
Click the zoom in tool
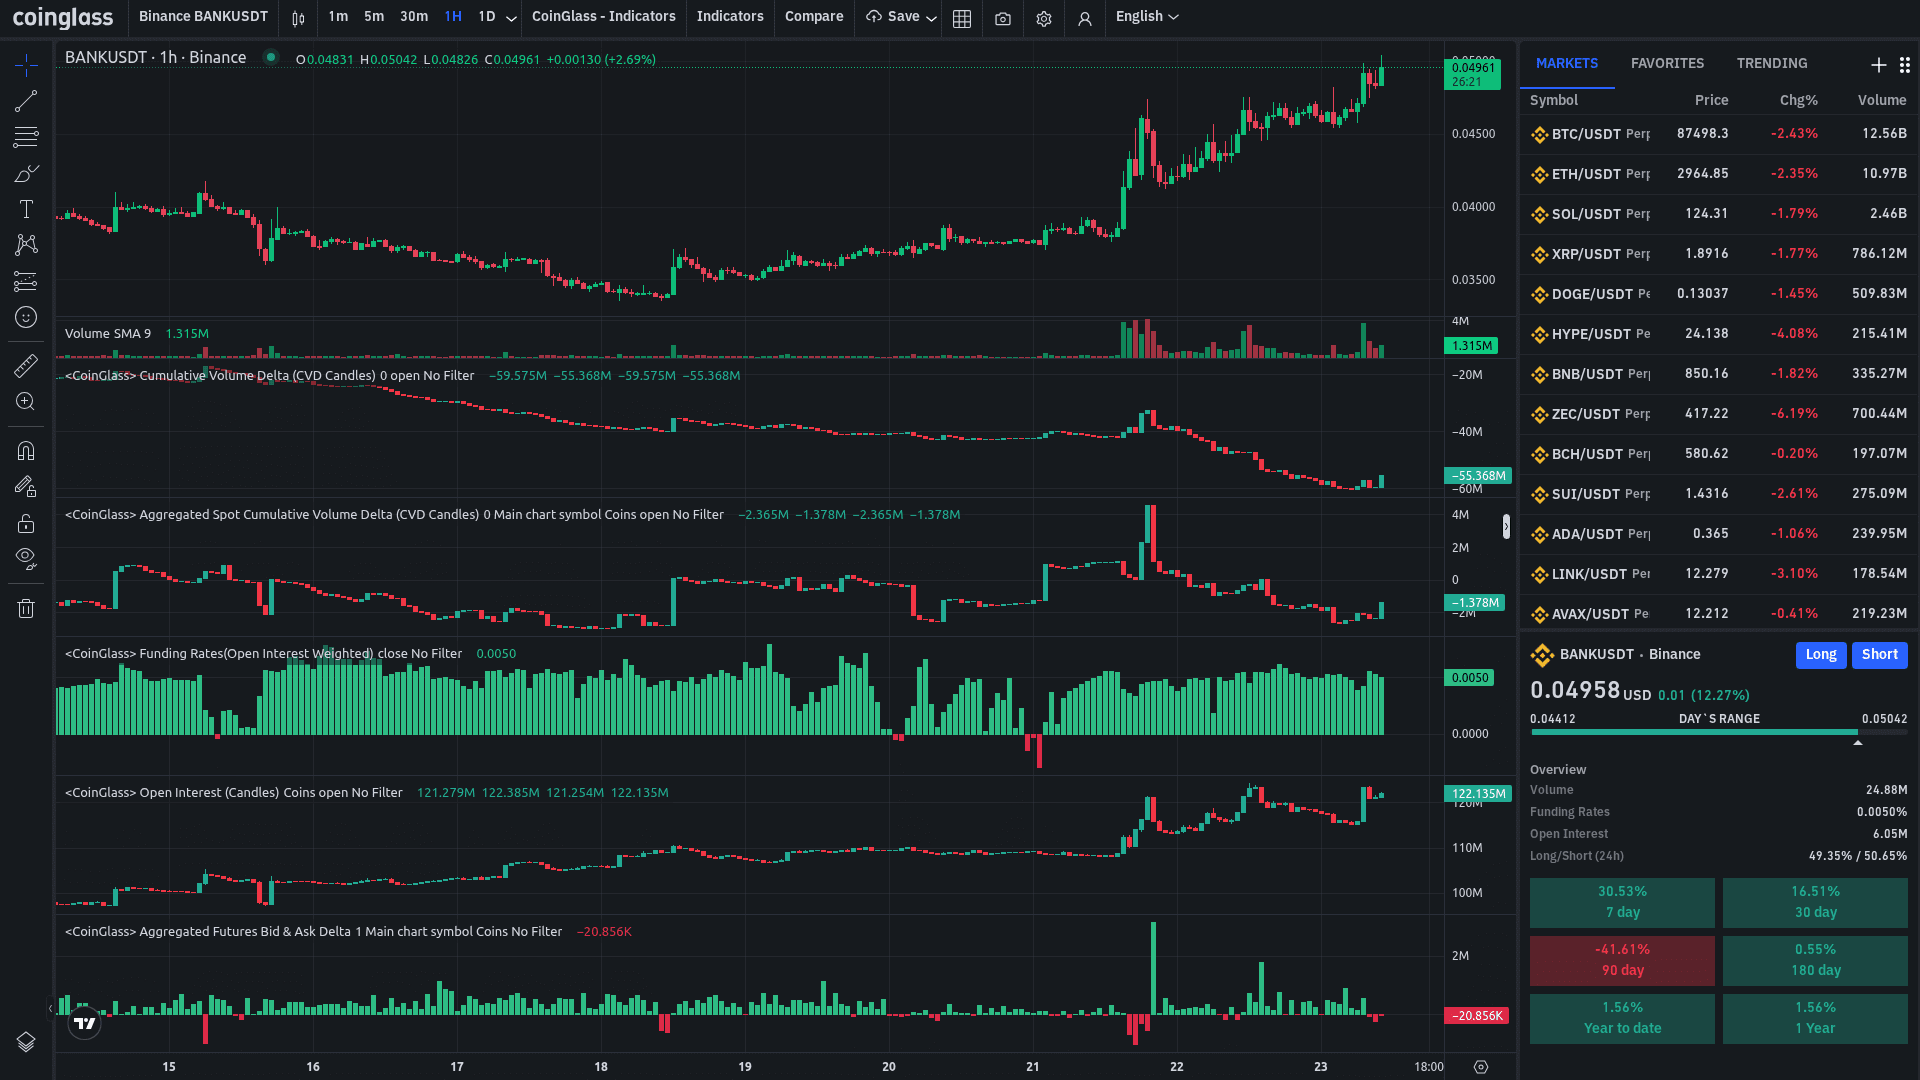pos(26,402)
